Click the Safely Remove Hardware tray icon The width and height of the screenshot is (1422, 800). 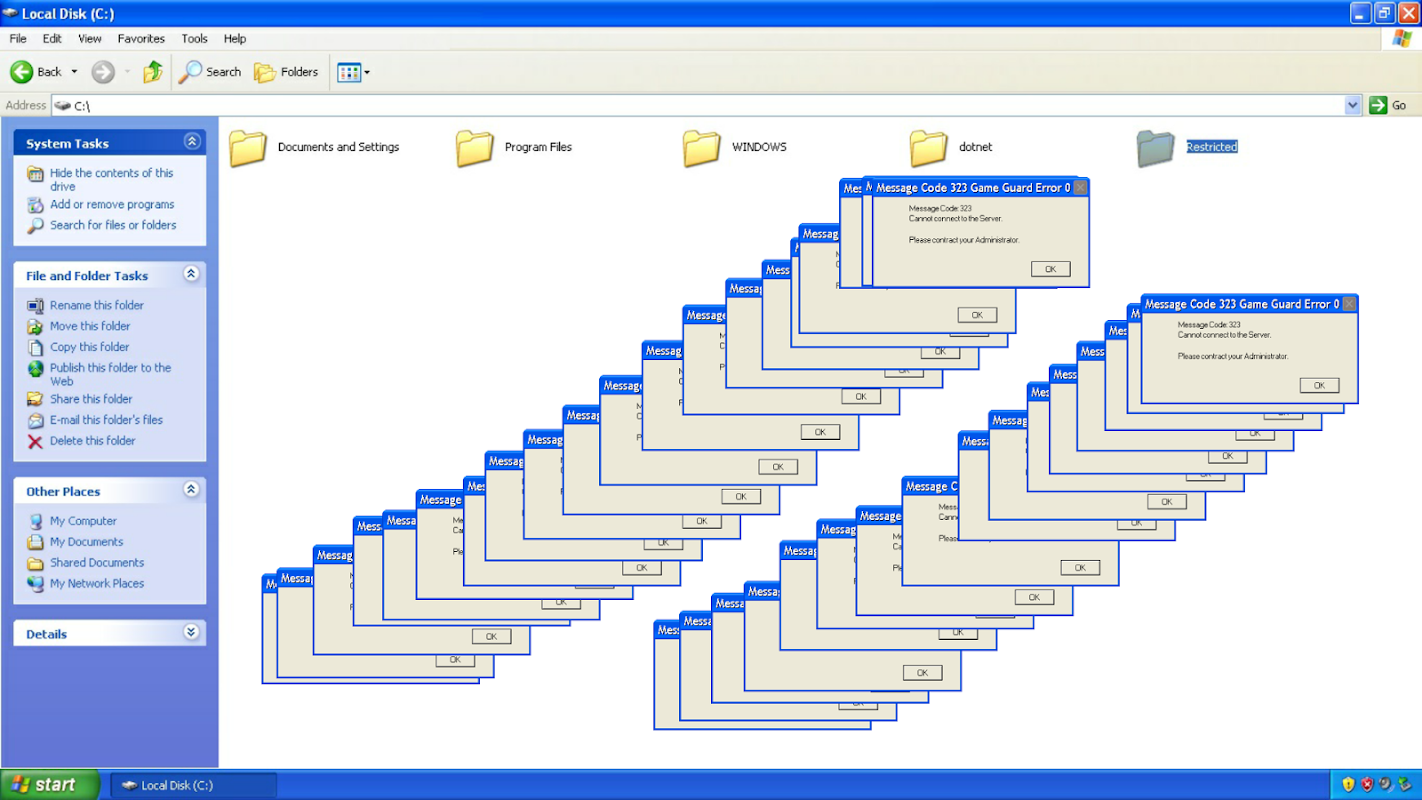pos(1403,785)
